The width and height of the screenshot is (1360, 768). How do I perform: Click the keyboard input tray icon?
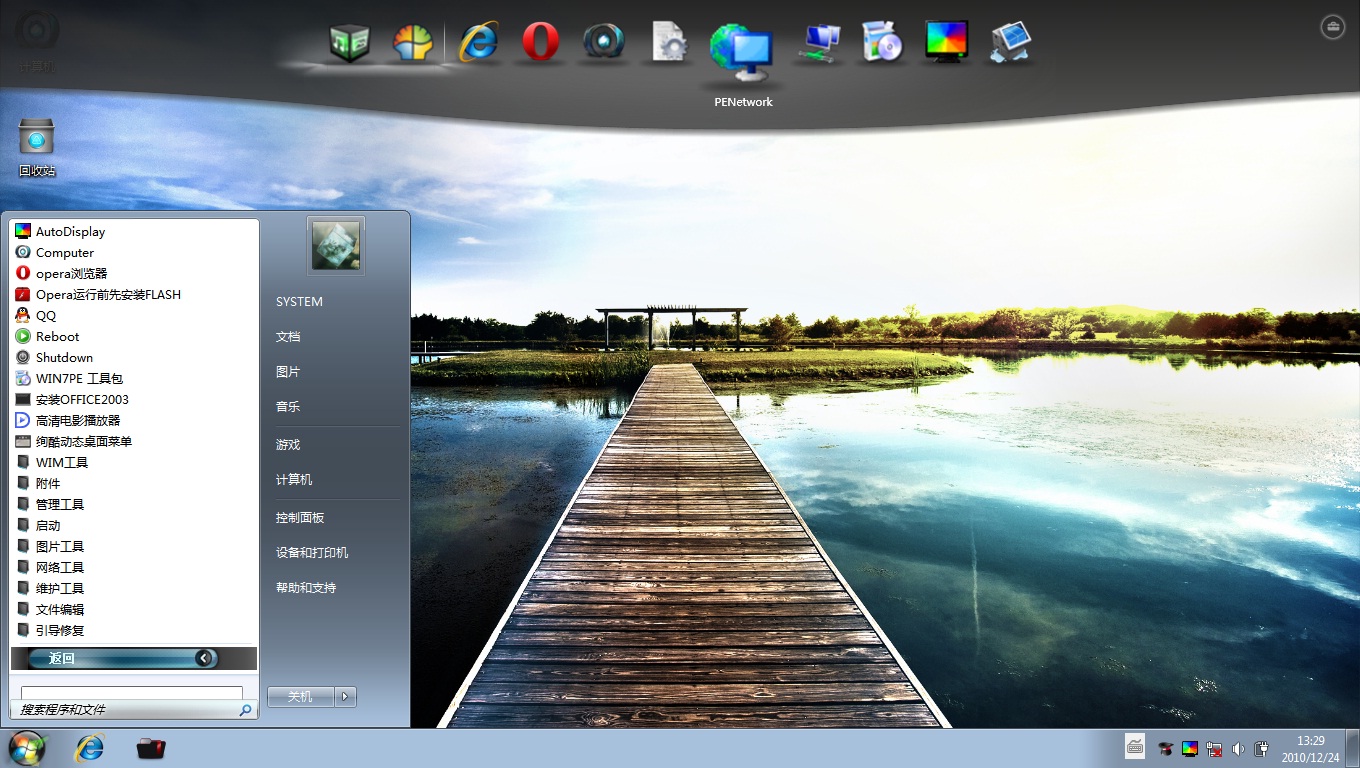pyautogui.click(x=1135, y=747)
